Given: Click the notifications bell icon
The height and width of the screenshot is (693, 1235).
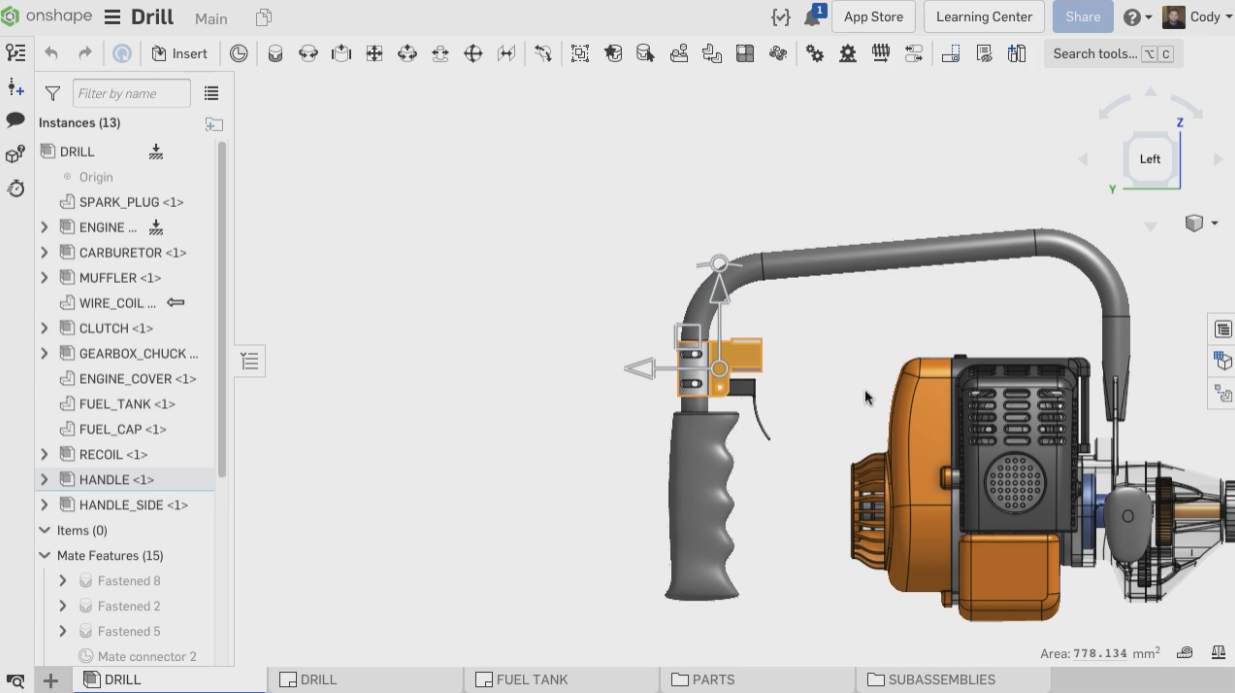Looking at the screenshot, I should 812,18.
